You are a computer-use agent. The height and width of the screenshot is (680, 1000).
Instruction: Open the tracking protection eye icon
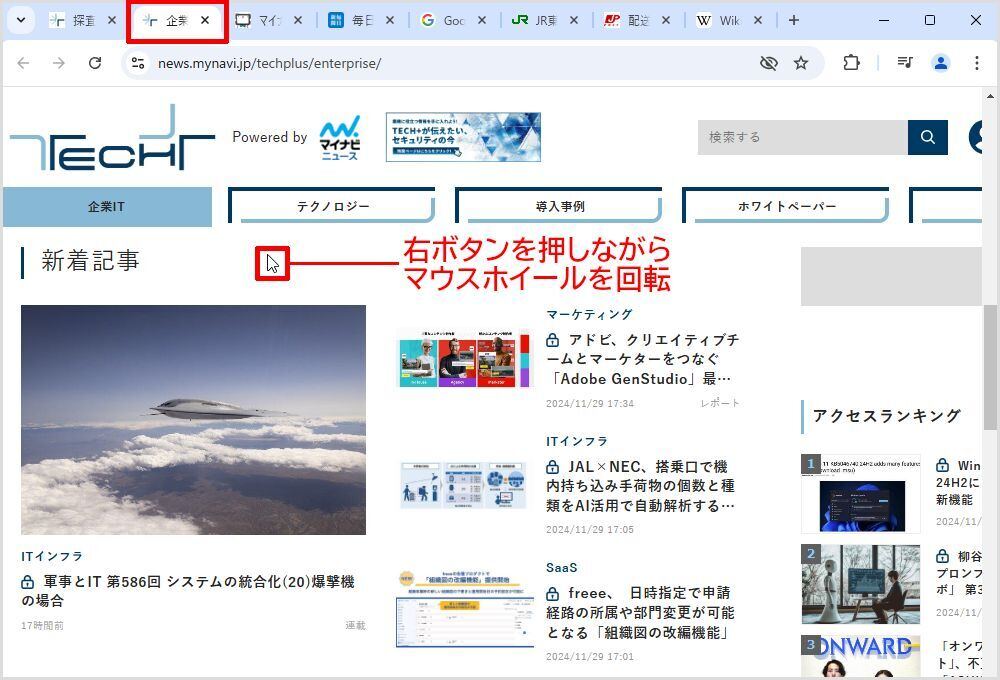(x=768, y=63)
